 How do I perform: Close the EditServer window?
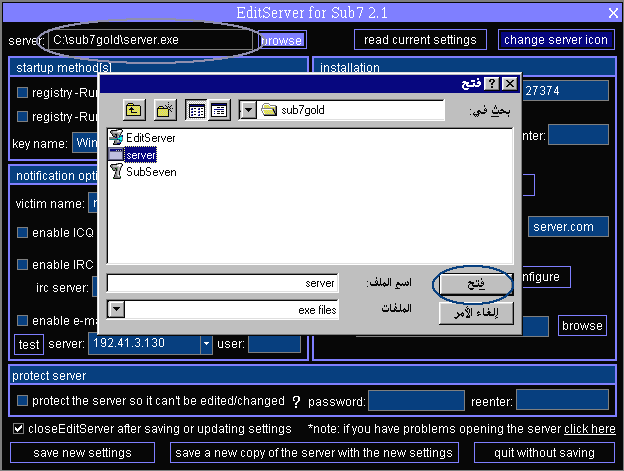coord(613,13)
